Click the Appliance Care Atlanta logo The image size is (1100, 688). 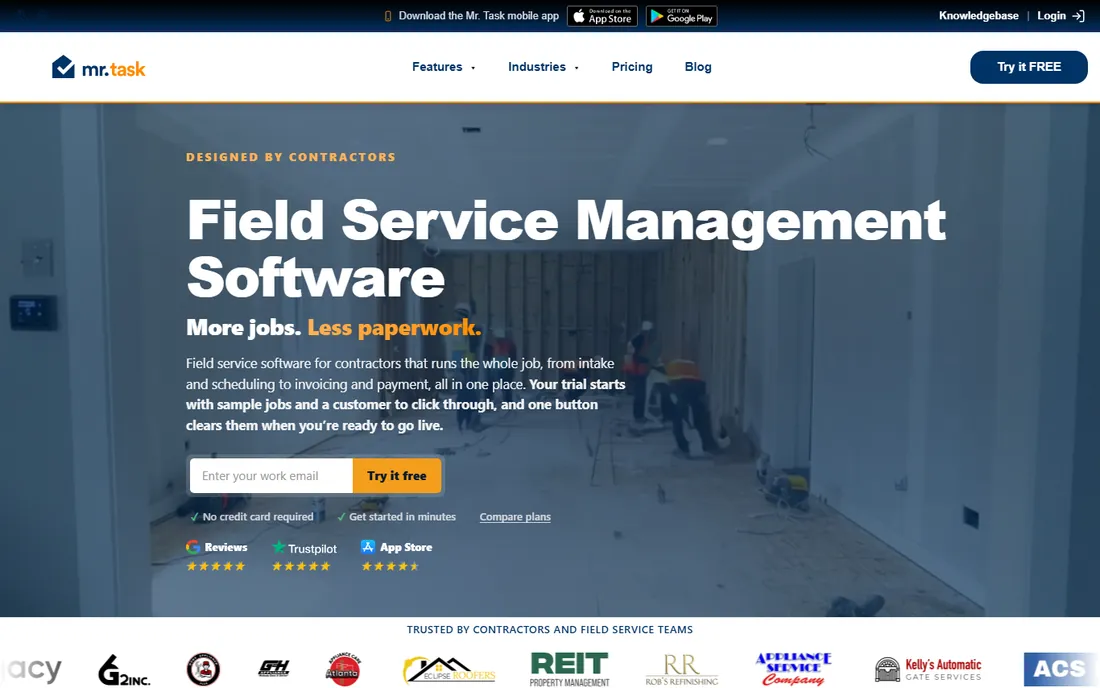[343, 669]
